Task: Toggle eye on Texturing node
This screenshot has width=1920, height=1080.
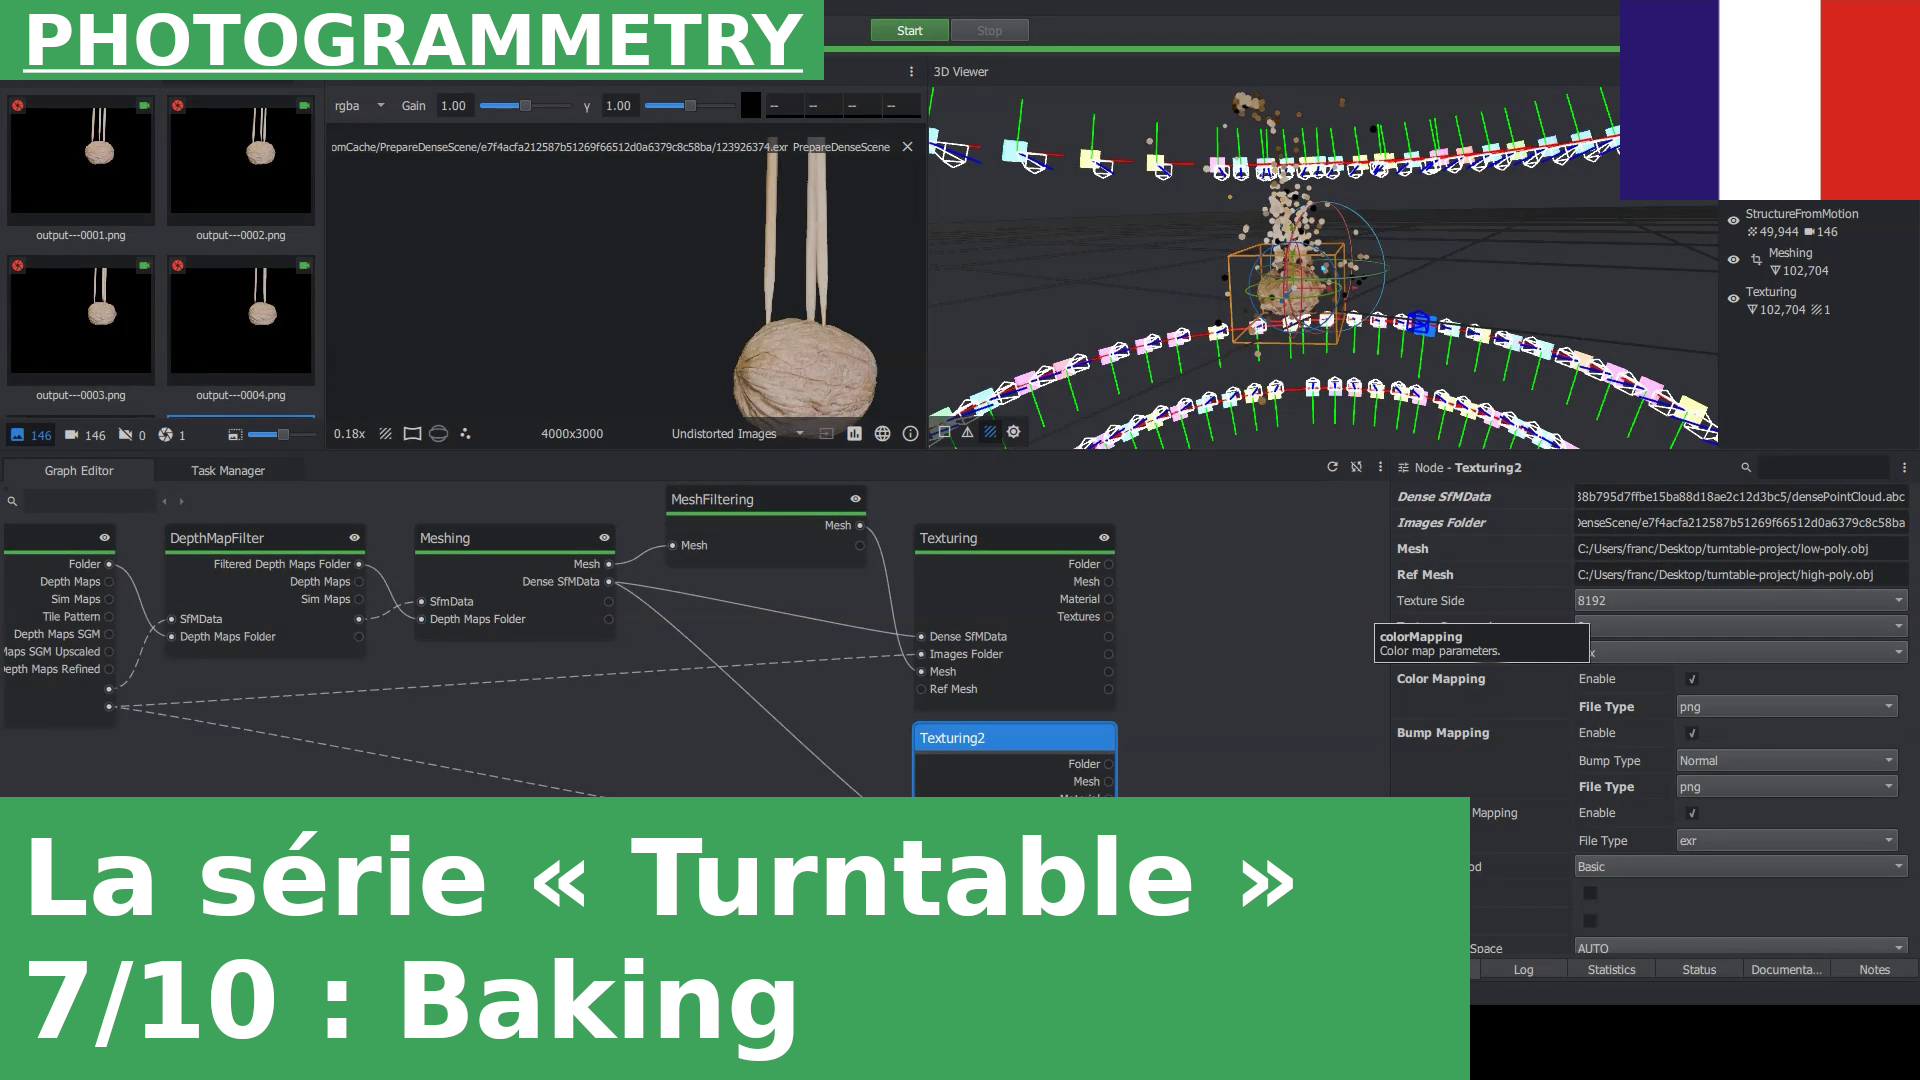Action: click(1104, 538)
